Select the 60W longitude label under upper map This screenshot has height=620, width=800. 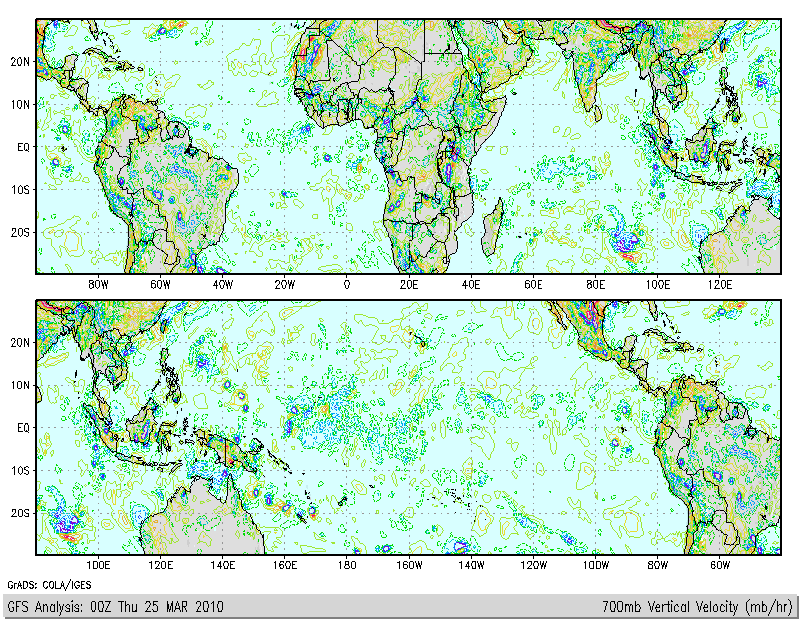160,285
